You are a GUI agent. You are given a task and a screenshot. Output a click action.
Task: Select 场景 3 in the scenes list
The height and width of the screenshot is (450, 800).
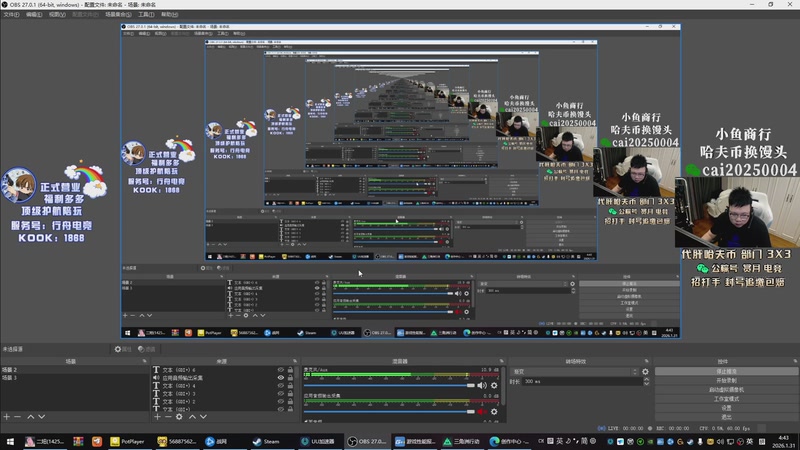pyautogui.click(x=75, y=378)
